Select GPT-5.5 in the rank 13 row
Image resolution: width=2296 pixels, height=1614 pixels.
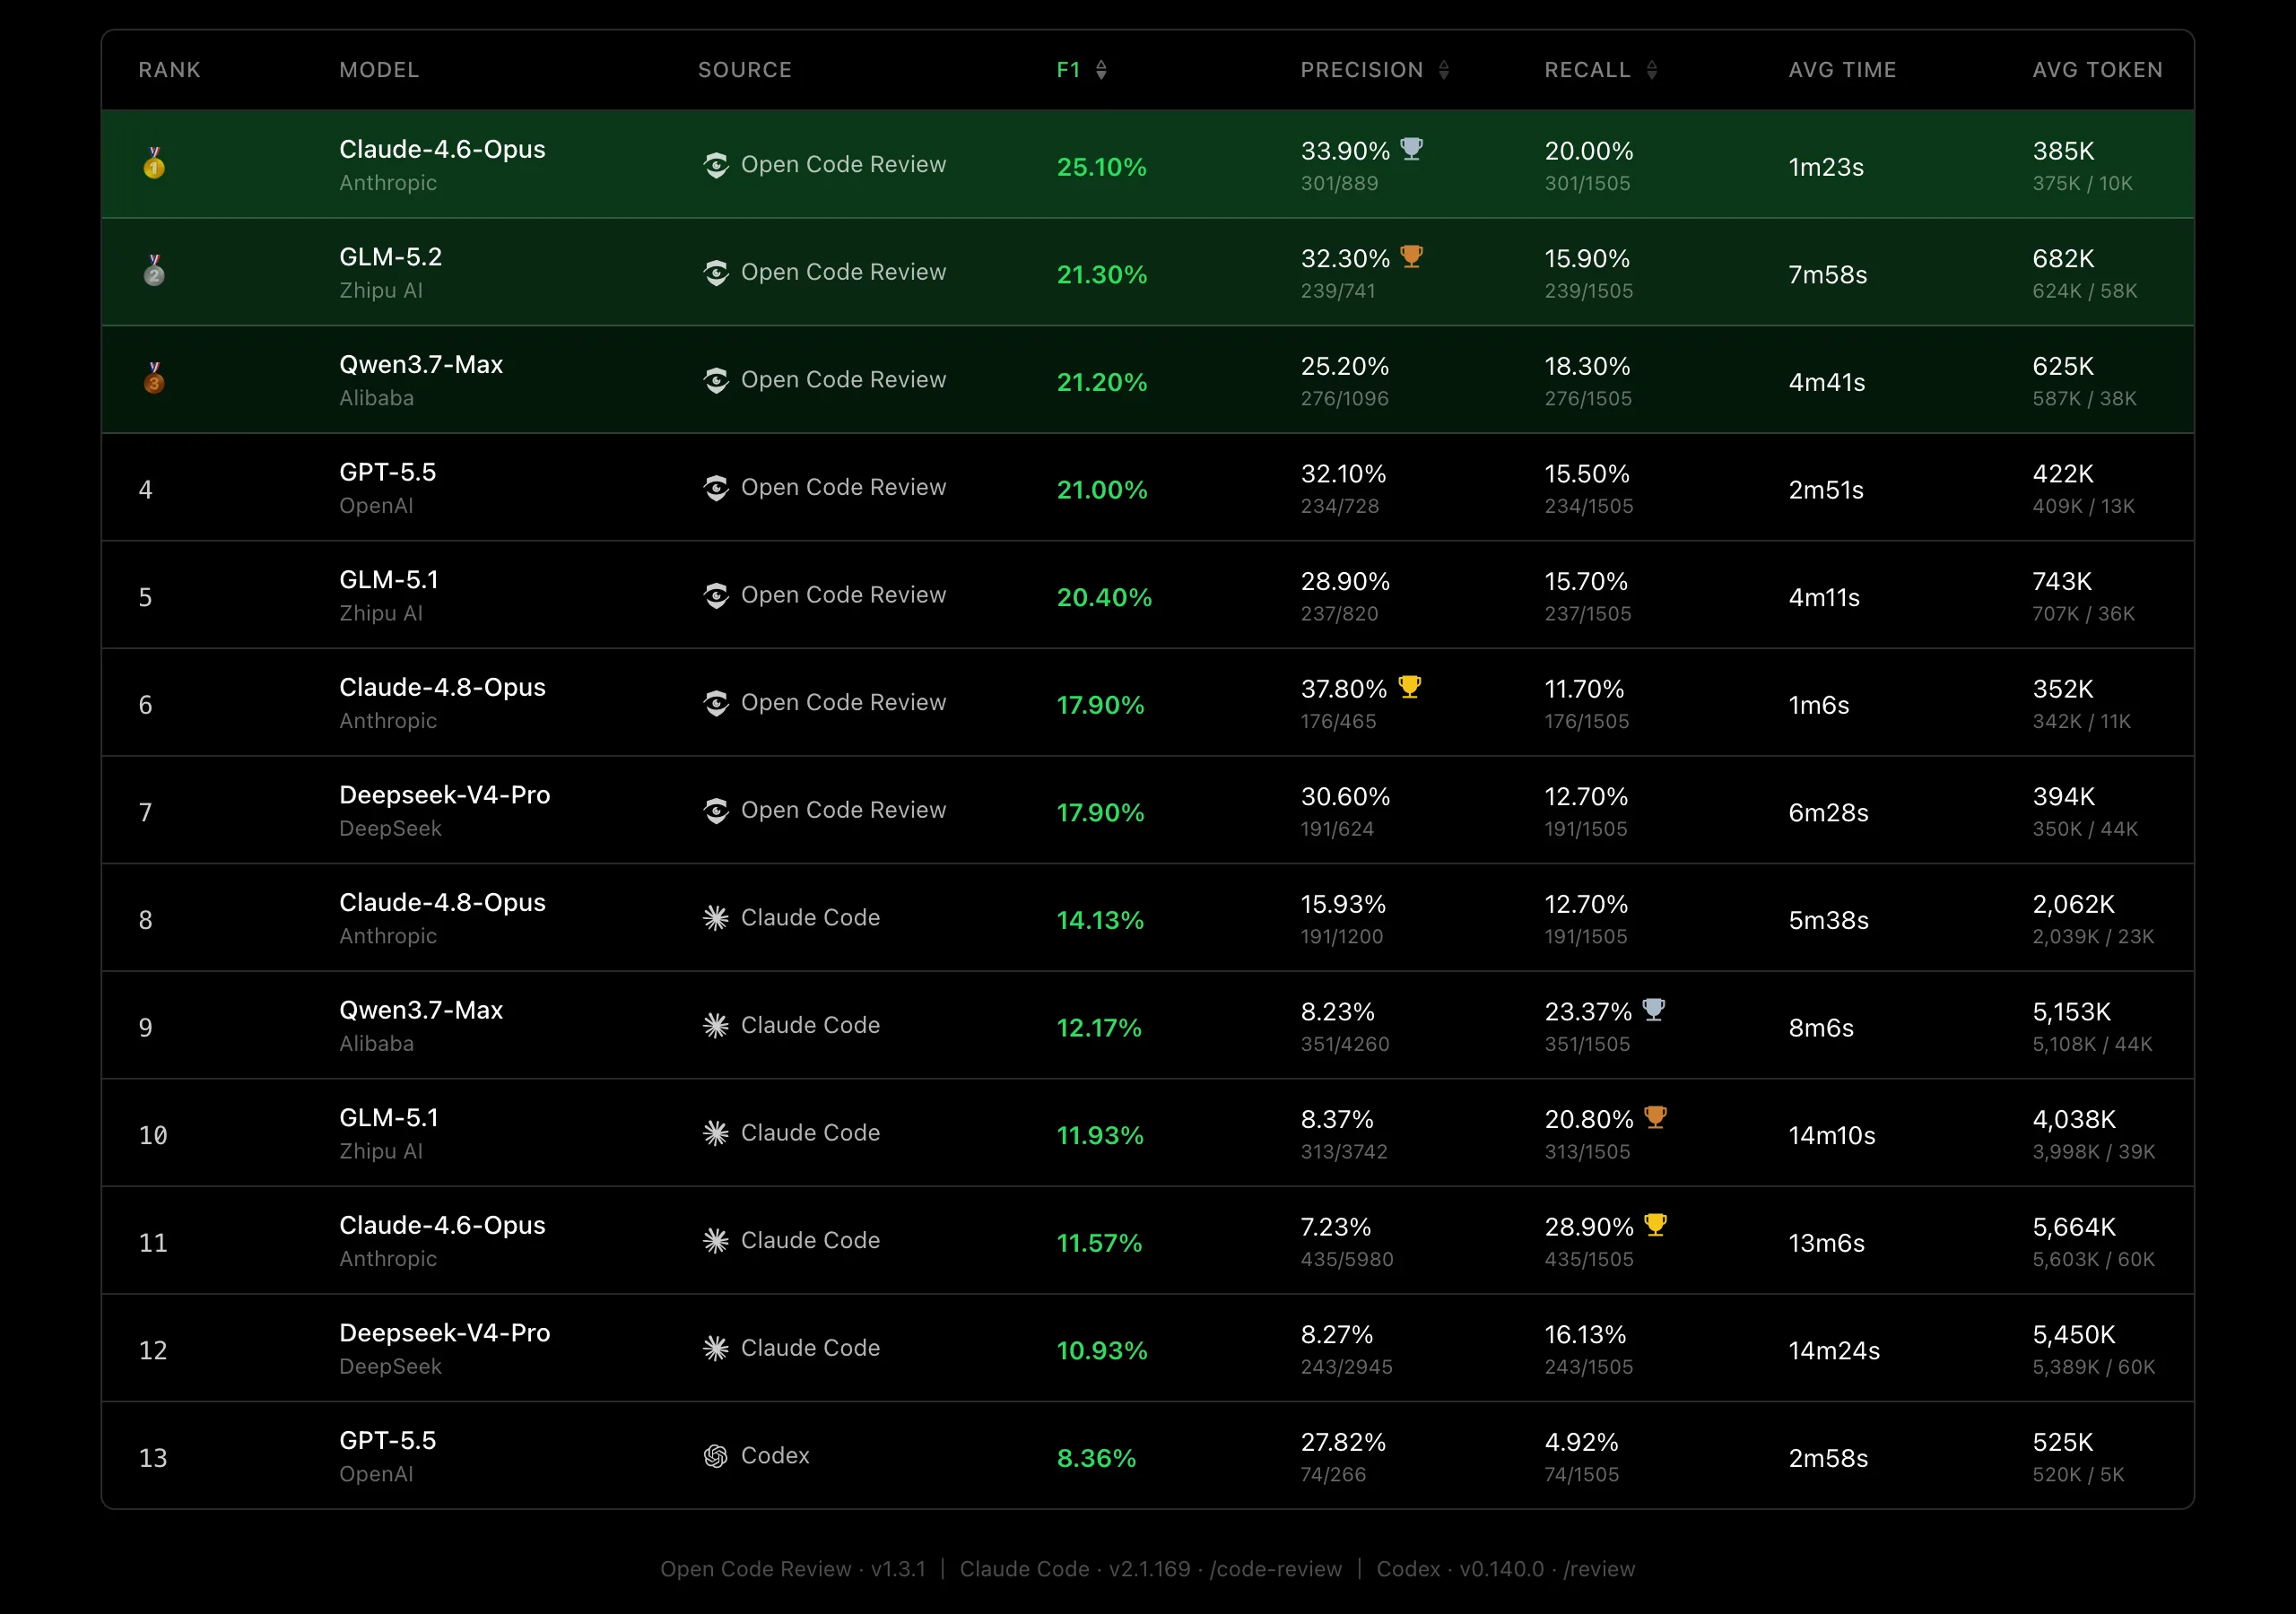(x=387, y=1441)
